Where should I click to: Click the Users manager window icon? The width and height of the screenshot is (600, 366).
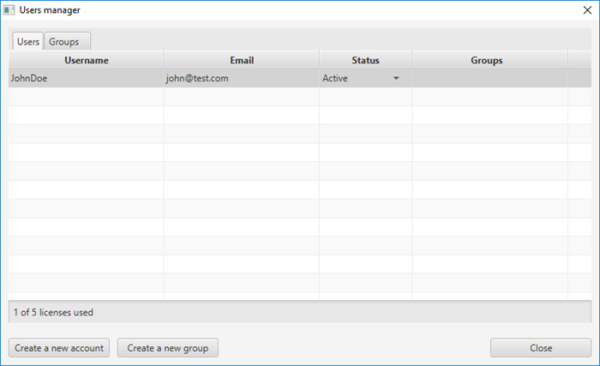click(9, 10)
